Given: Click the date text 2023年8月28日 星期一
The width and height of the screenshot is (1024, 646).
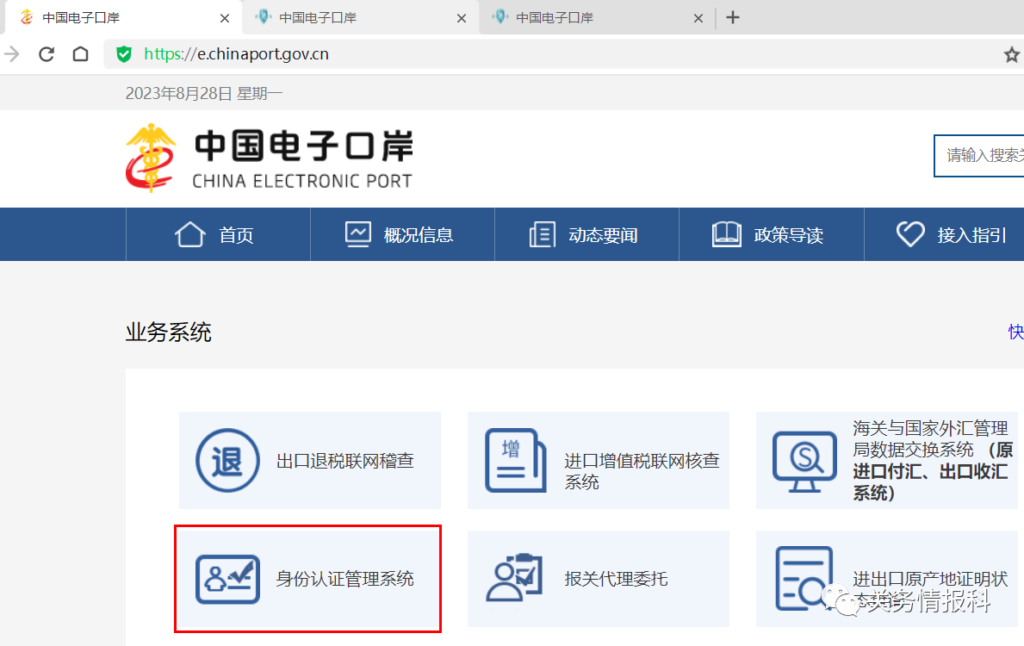Looking at the screenshot, I should [204, 93].
